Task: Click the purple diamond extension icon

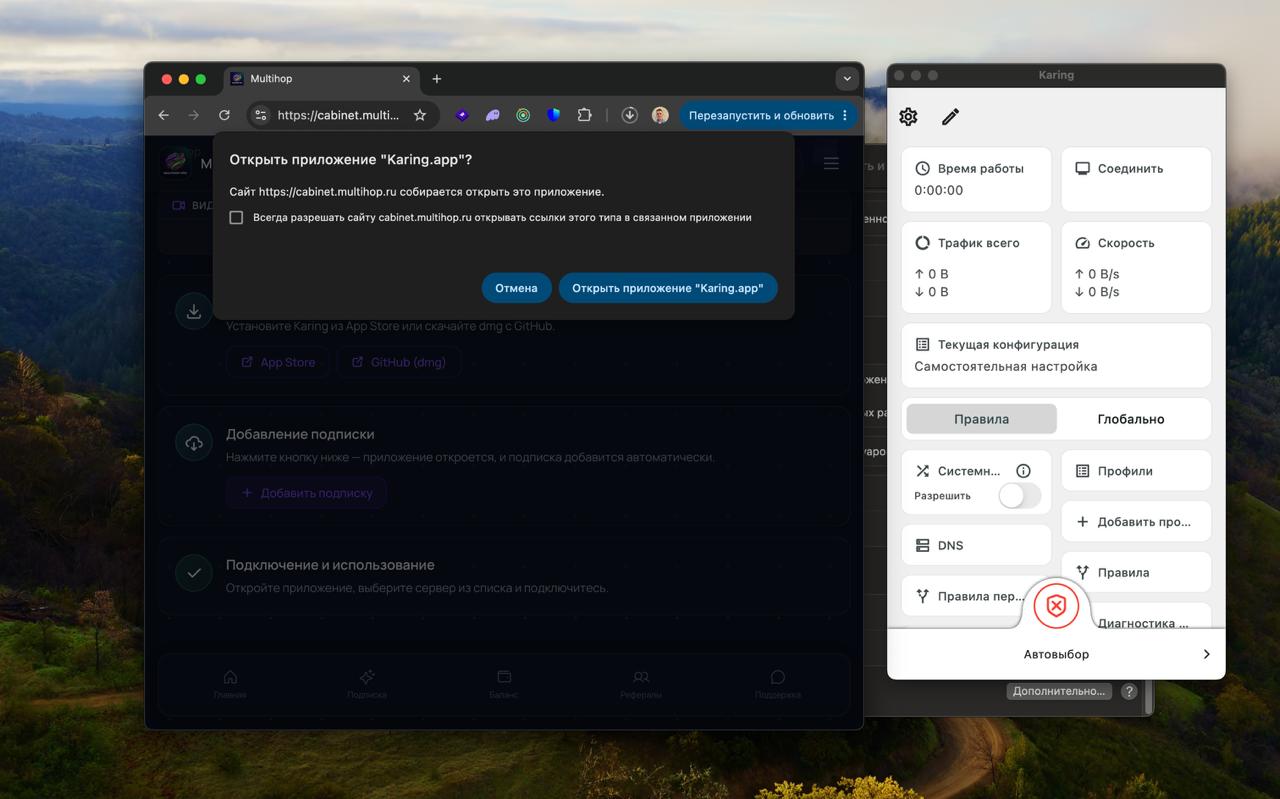Action: tap(462, 116)
